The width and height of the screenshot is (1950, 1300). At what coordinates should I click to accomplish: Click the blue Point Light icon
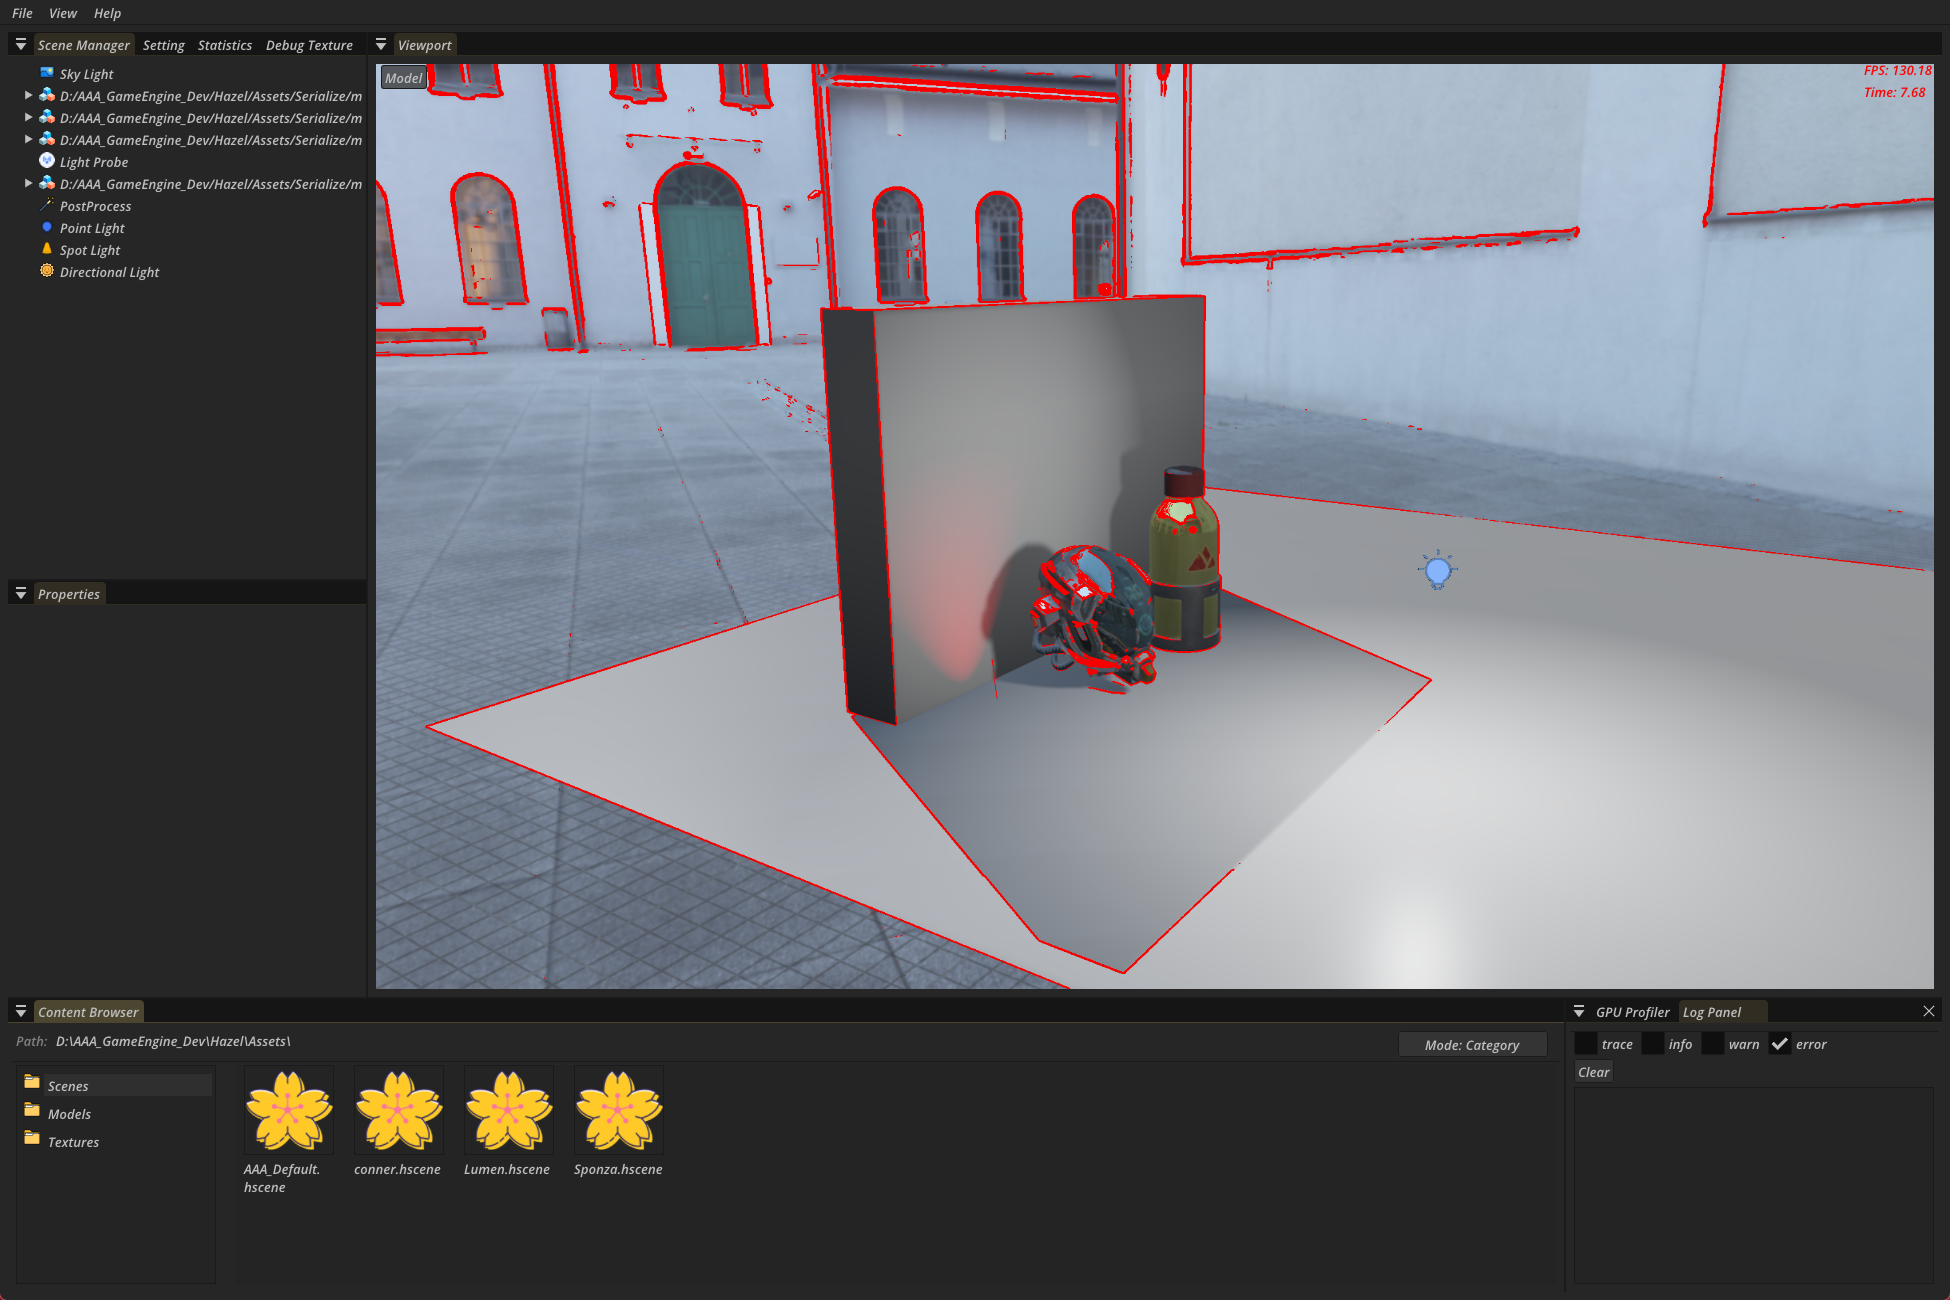point(47,227)
